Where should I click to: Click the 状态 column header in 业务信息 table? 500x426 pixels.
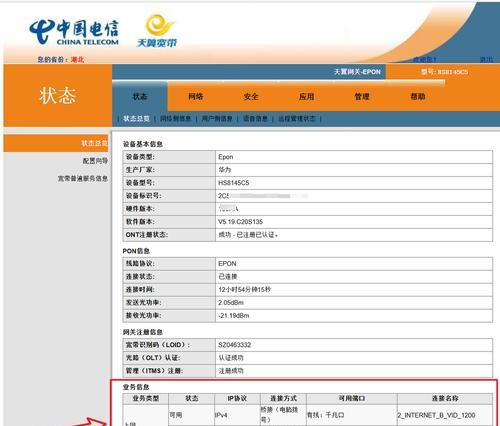(192, 398)
